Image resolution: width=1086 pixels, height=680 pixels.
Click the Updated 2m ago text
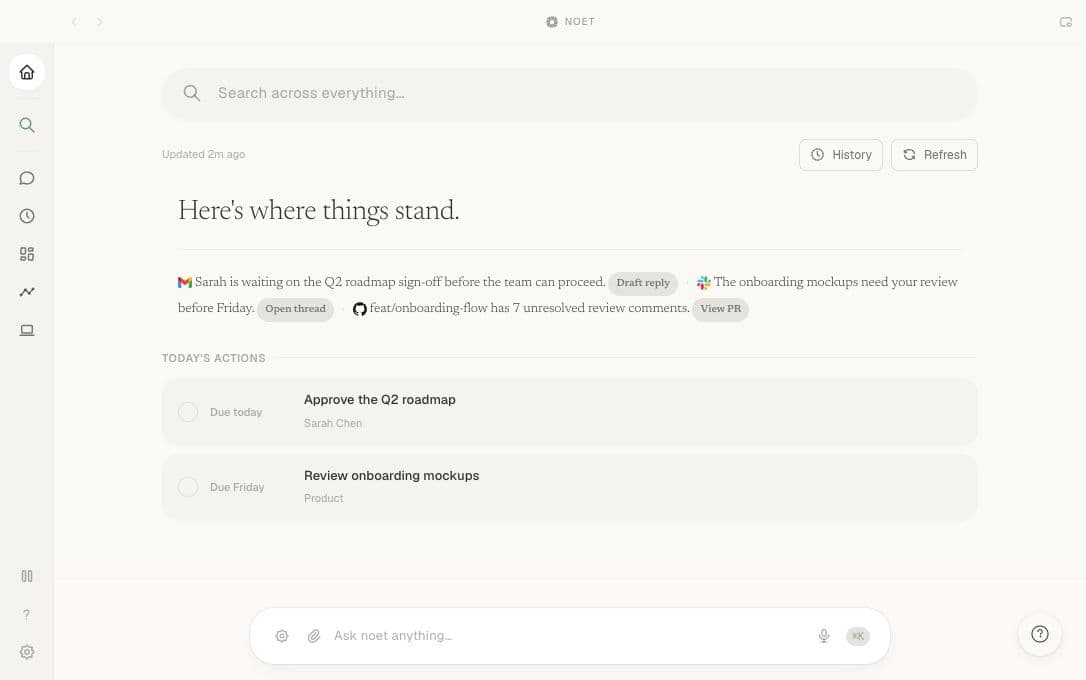[204, 154]
